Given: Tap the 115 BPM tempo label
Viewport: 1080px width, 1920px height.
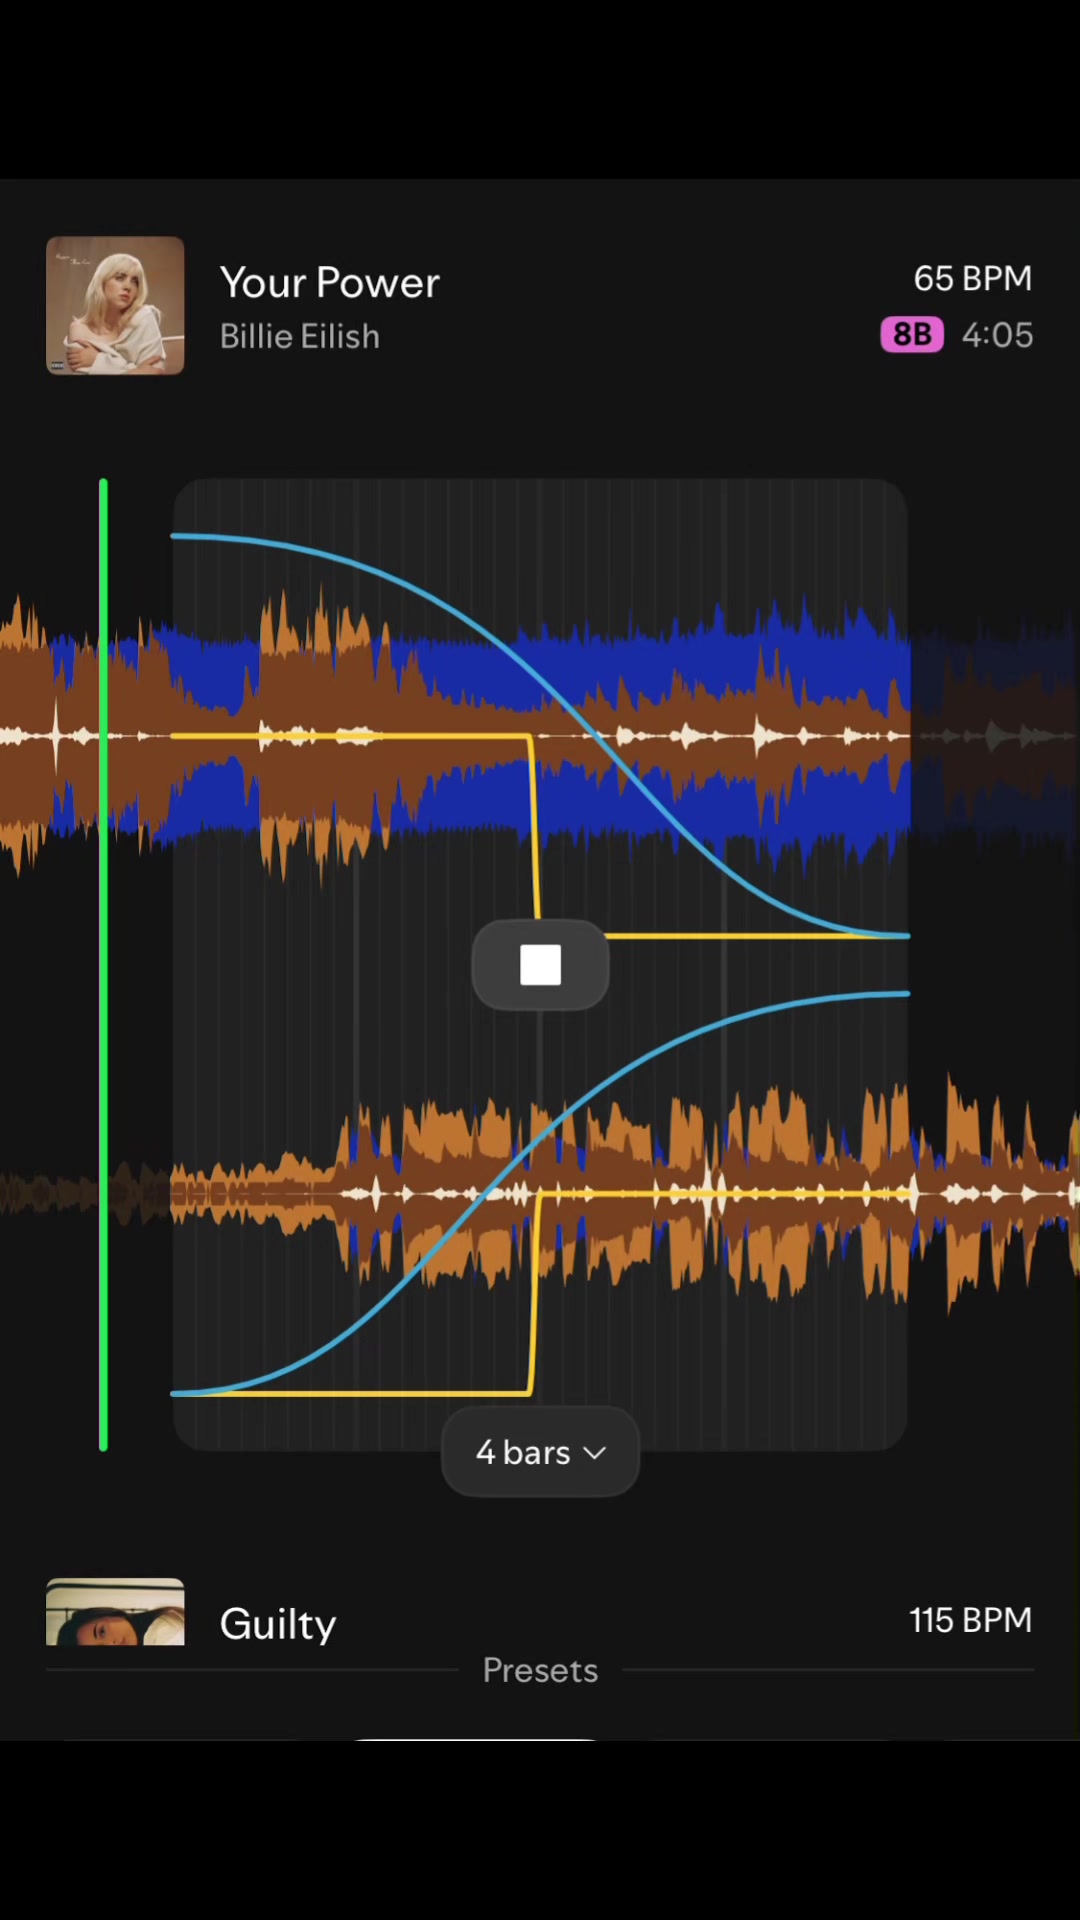Looking at the screenshot, I should pos(970,1620).
